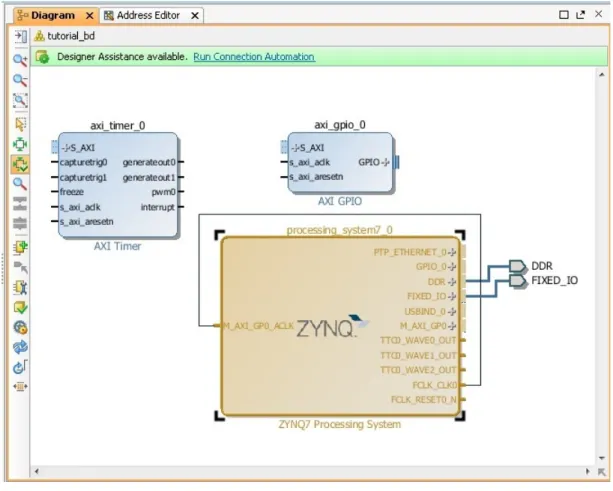Click the Customize Block icon

coord(20,288)
